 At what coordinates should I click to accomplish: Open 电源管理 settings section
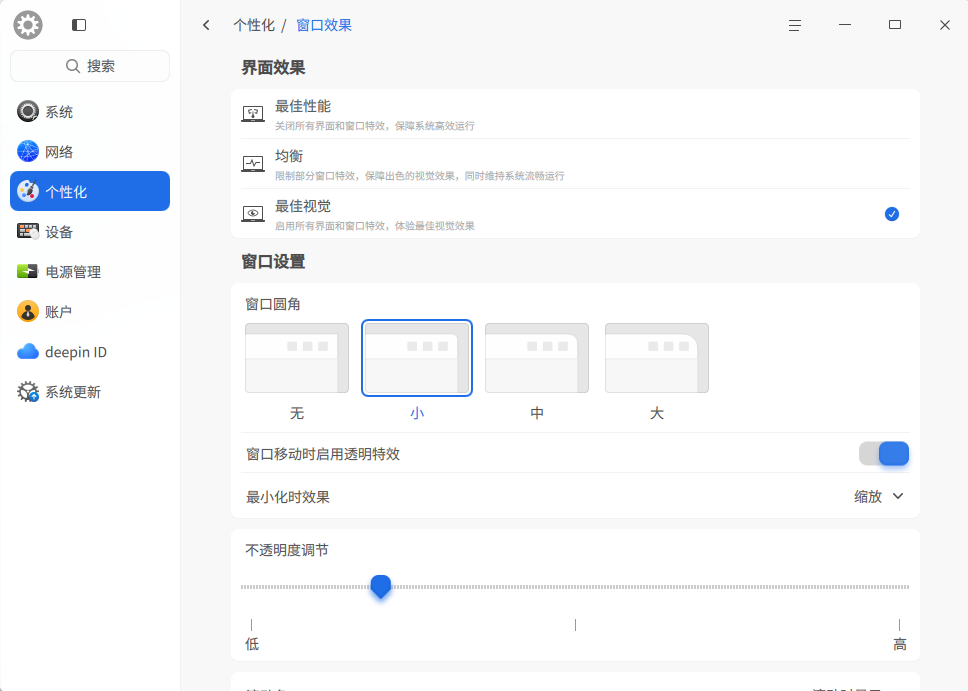[90, 271]
